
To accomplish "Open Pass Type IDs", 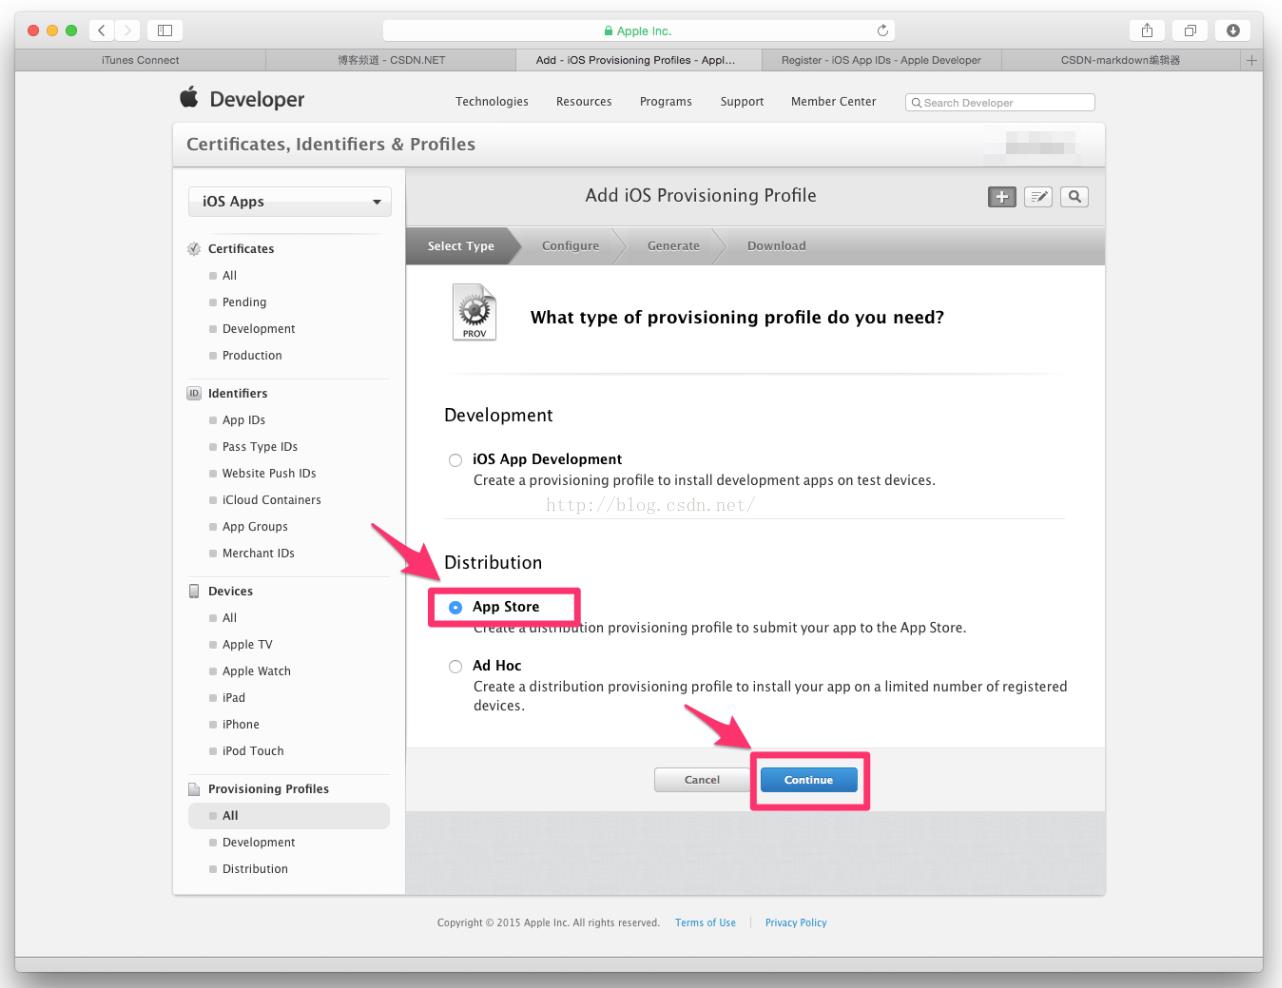I will click(260, 447).
